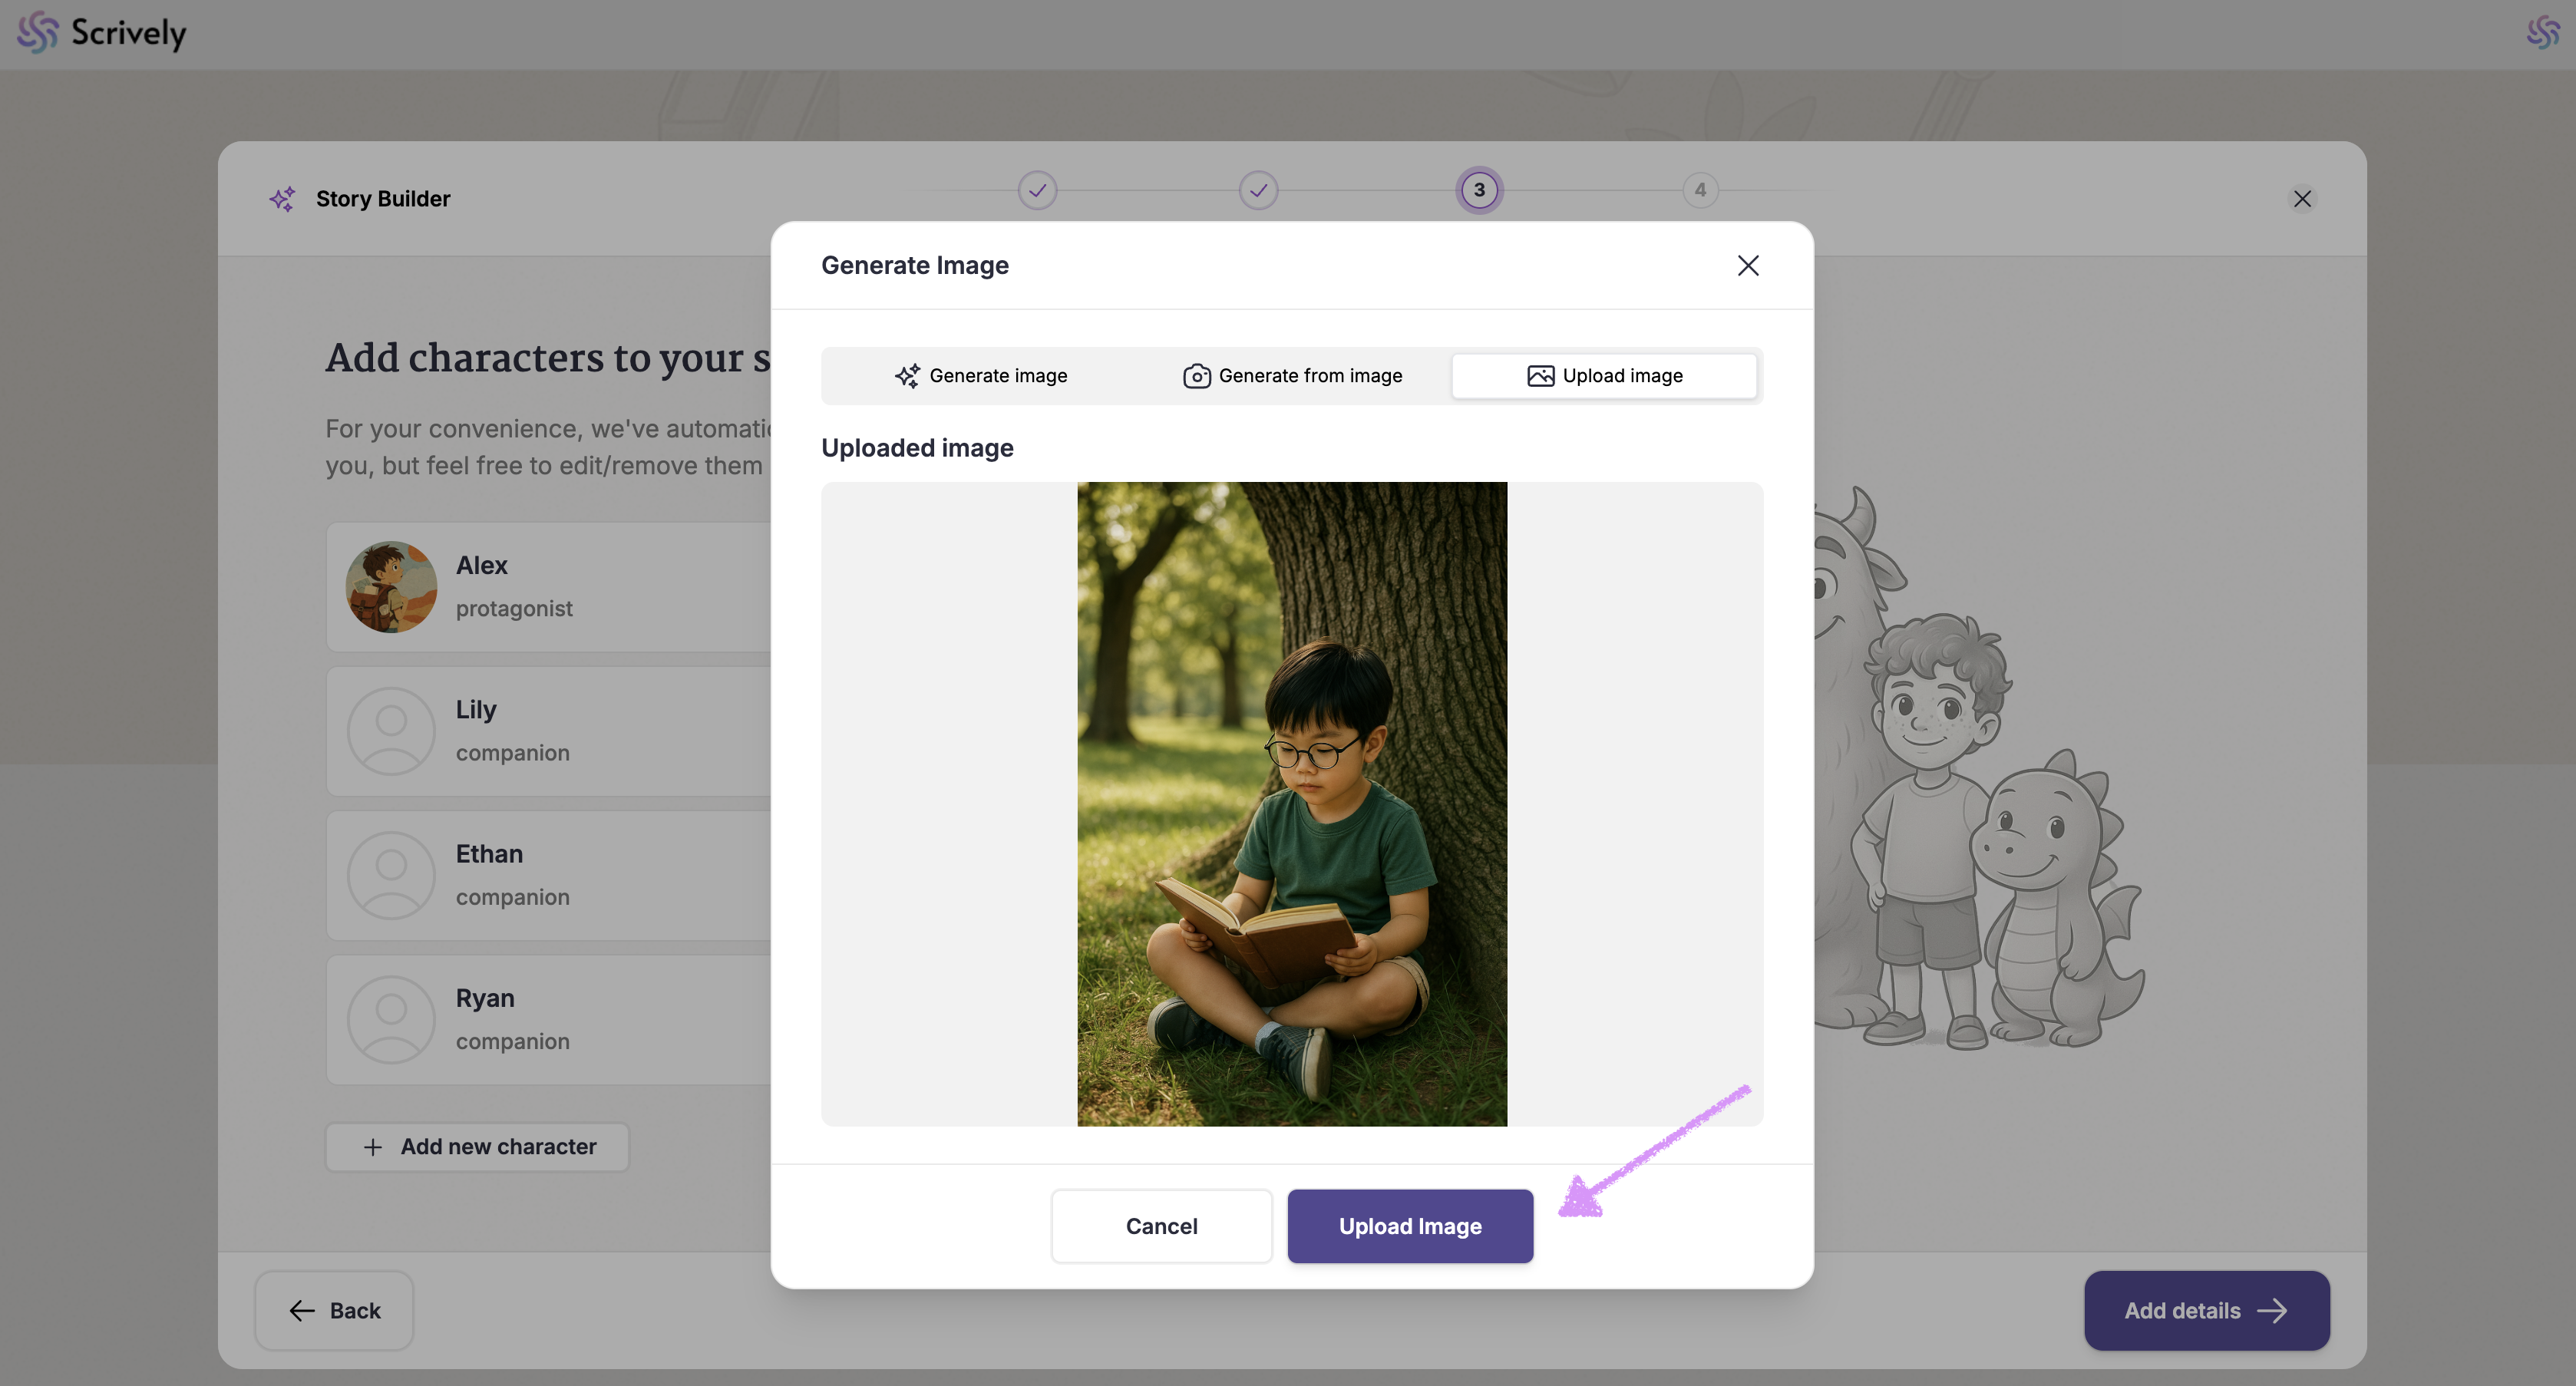Click the Story Builder sparkle icon
The width and height of the screenshot is (2576, 1386).
282,199
